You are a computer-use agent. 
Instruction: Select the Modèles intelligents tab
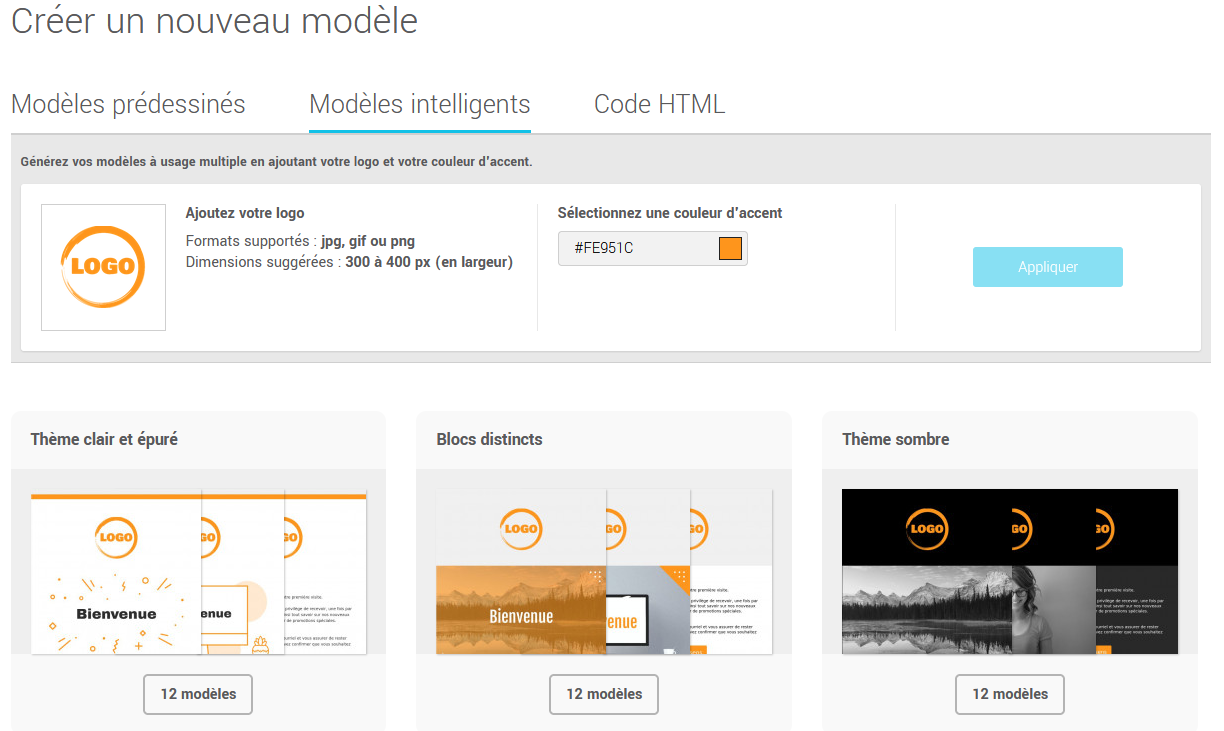click(420, 104)
